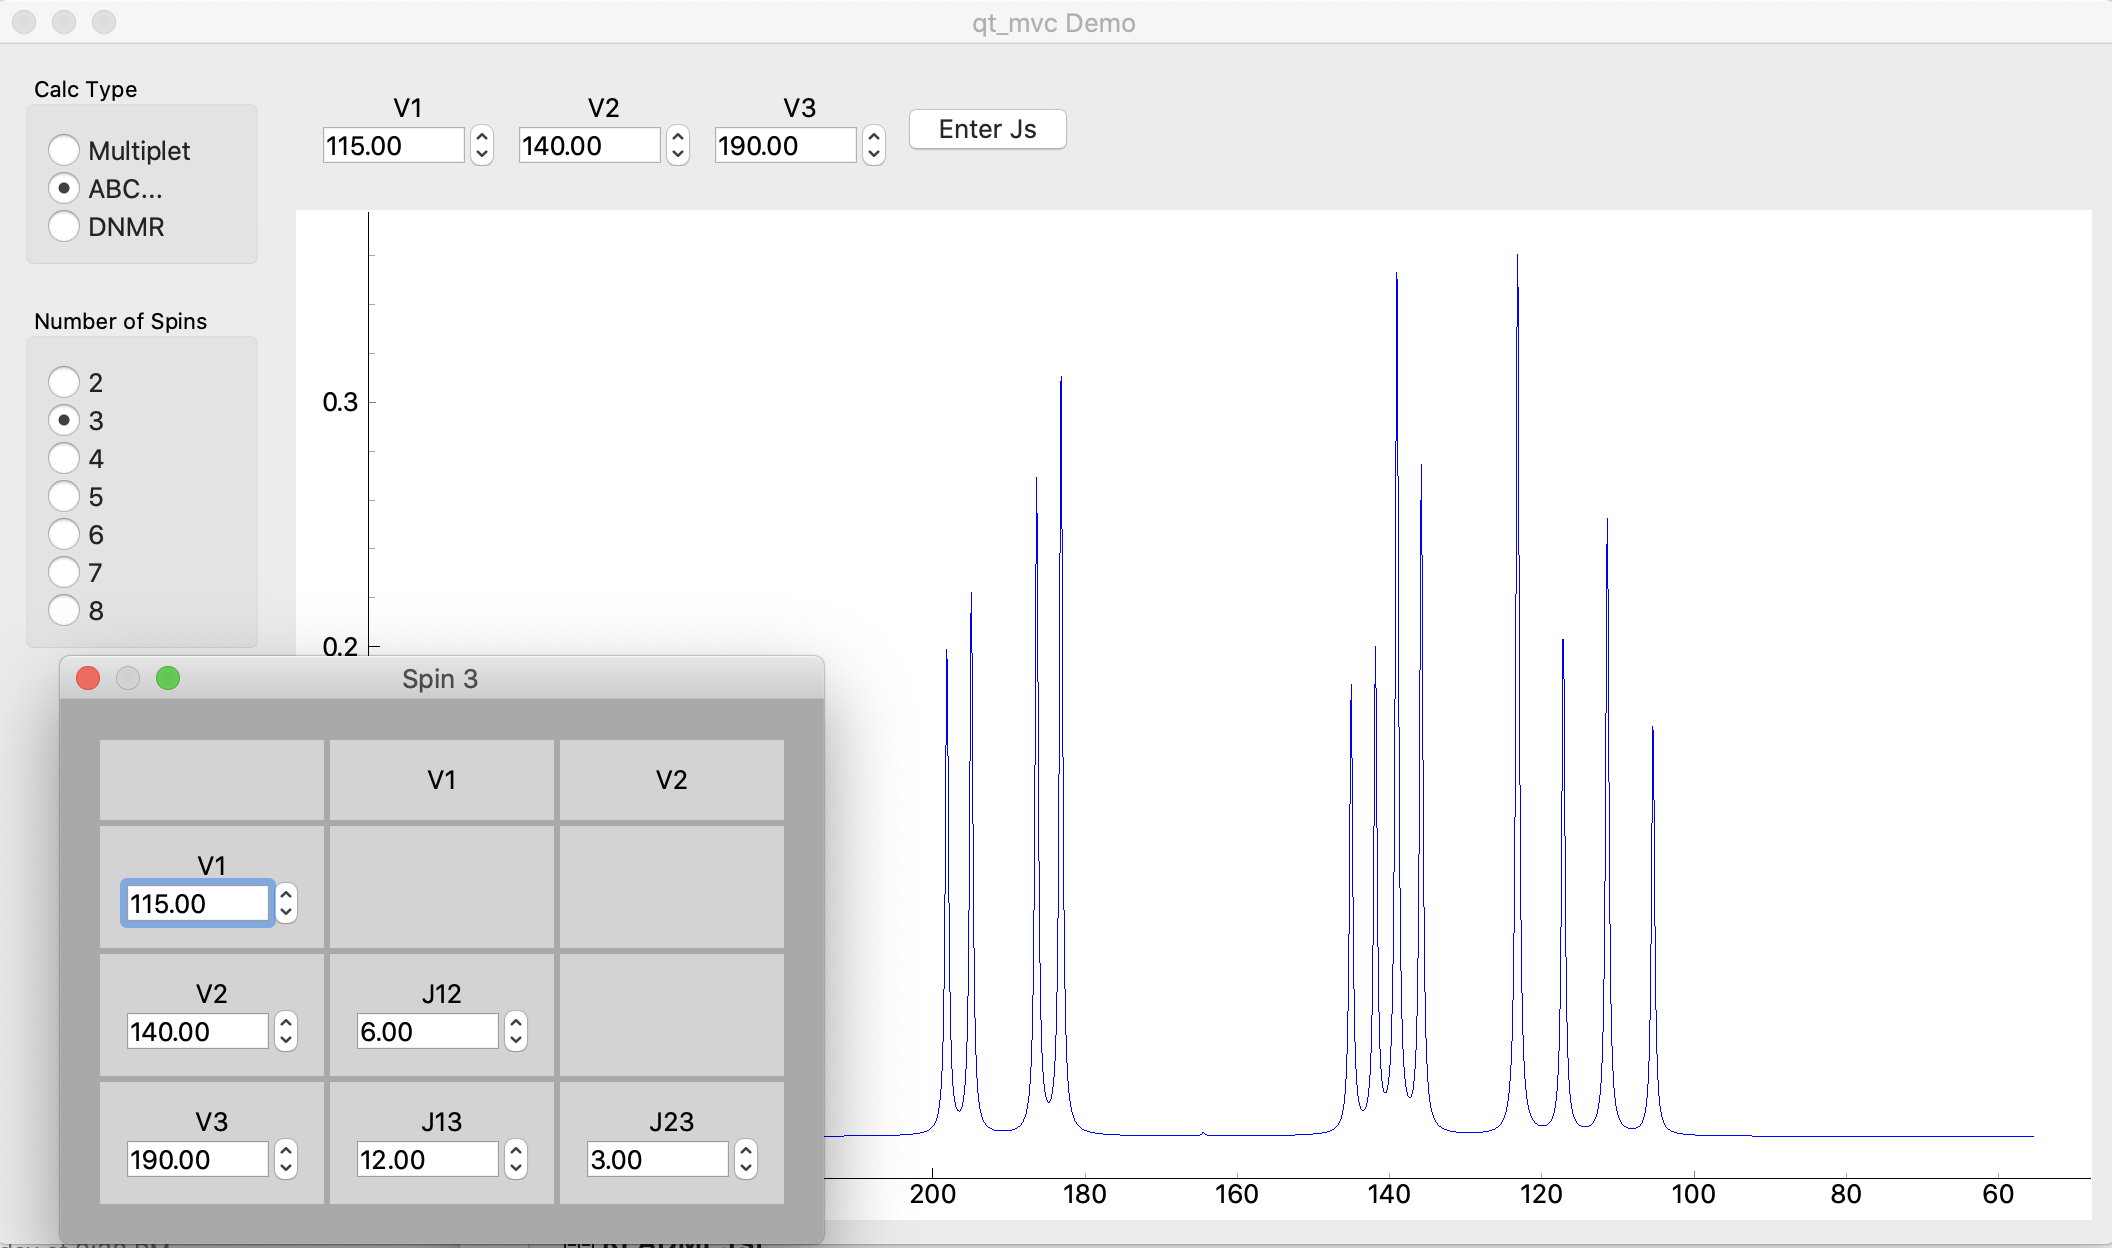Choose 4 spins option
Screen dimensions: 2112x1248
pyautogui.click(x=64, y=458)
